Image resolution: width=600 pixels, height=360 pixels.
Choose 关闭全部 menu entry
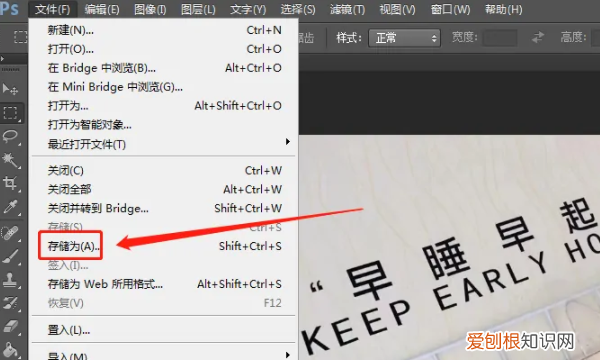pyautogui.click(x=164, y=189)
